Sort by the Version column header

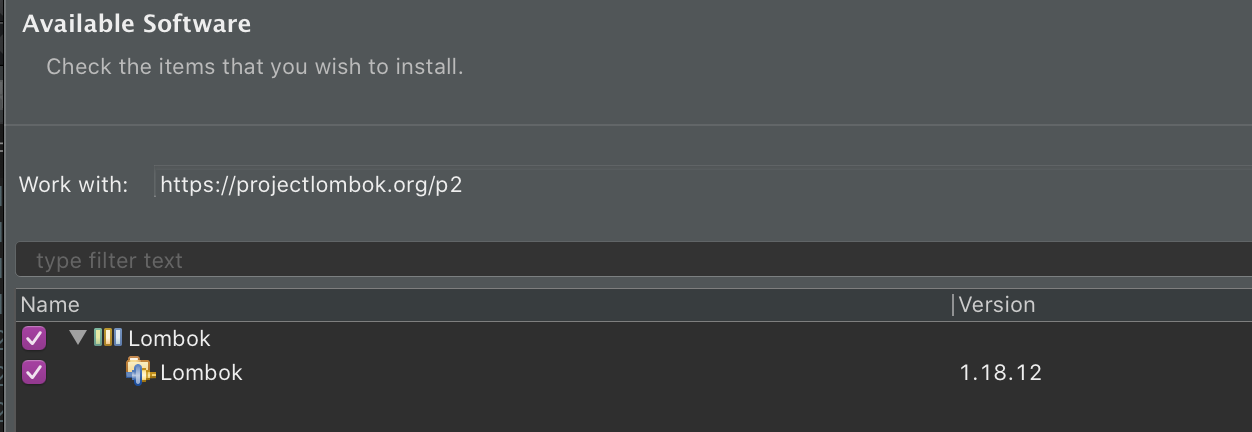(997, 305)
